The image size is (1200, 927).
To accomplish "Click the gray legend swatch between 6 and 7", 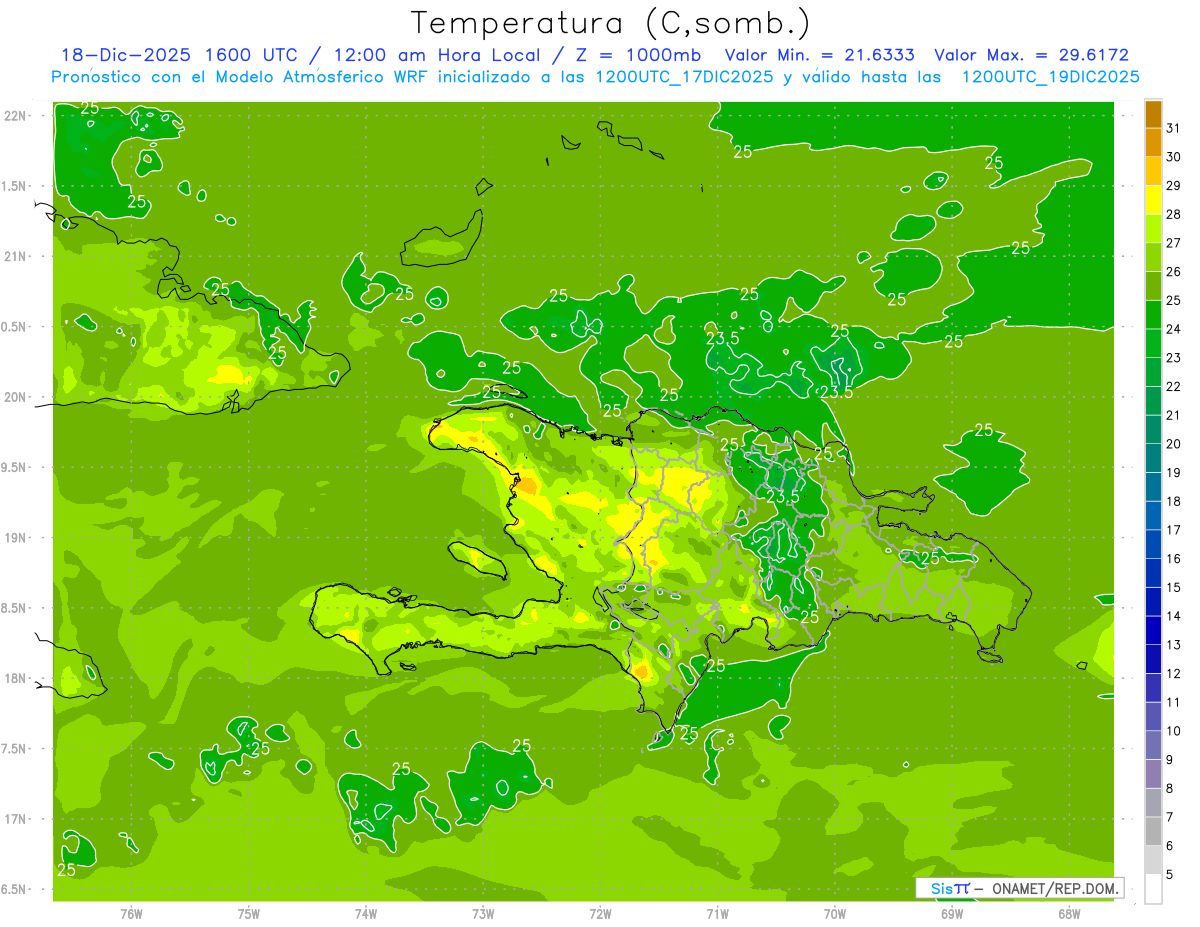I will pyautogui.click(x=1153, y=831).
